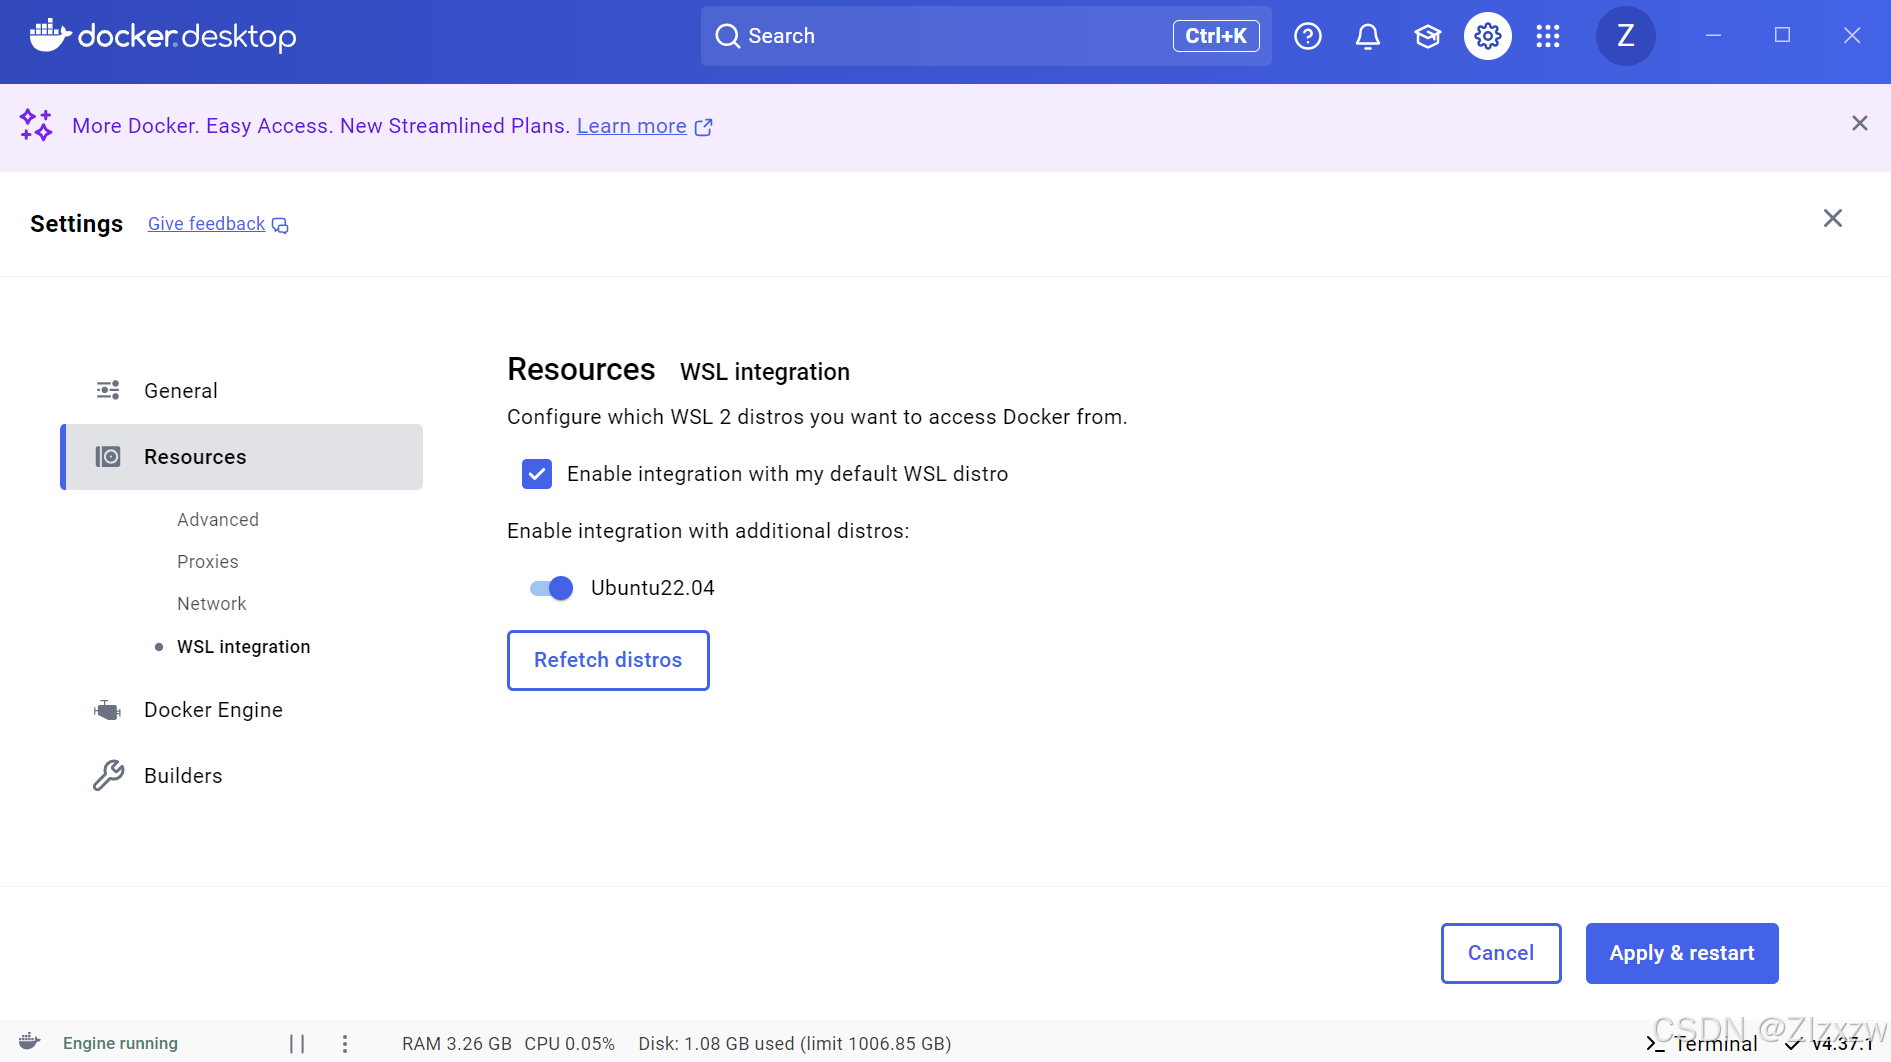Click Apply & restart
This screenshot has height=1062, width=1891.
(x=1682, y=953)
